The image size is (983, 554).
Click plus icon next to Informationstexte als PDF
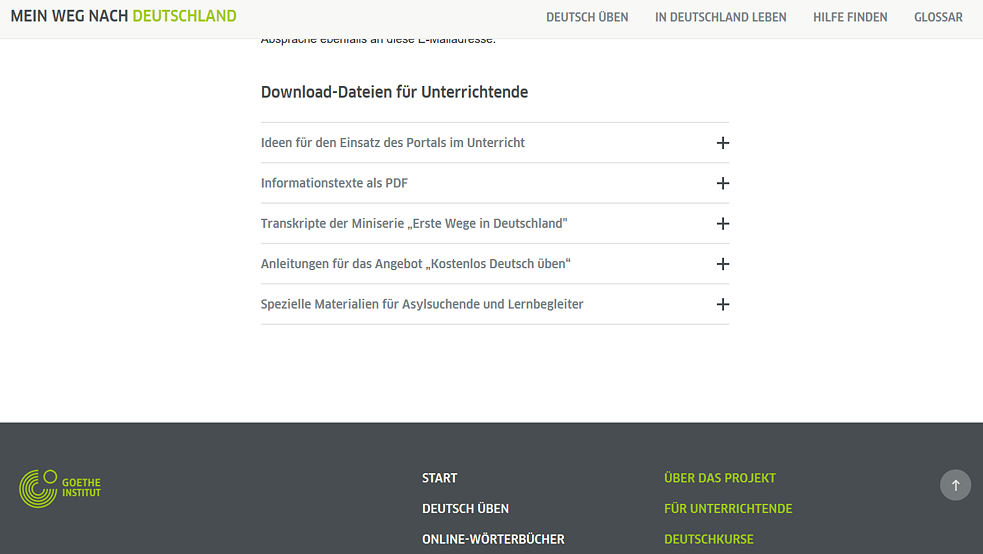pyautogui.click(x=723, y=184)
